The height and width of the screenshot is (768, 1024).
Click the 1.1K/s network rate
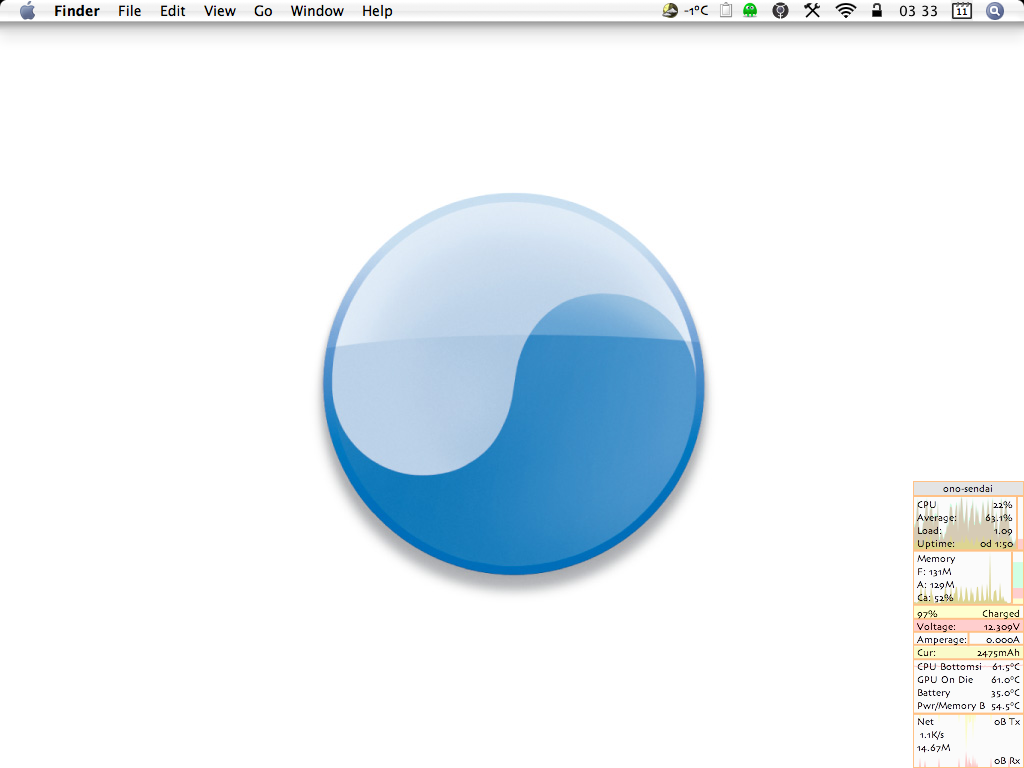[932, 735]
